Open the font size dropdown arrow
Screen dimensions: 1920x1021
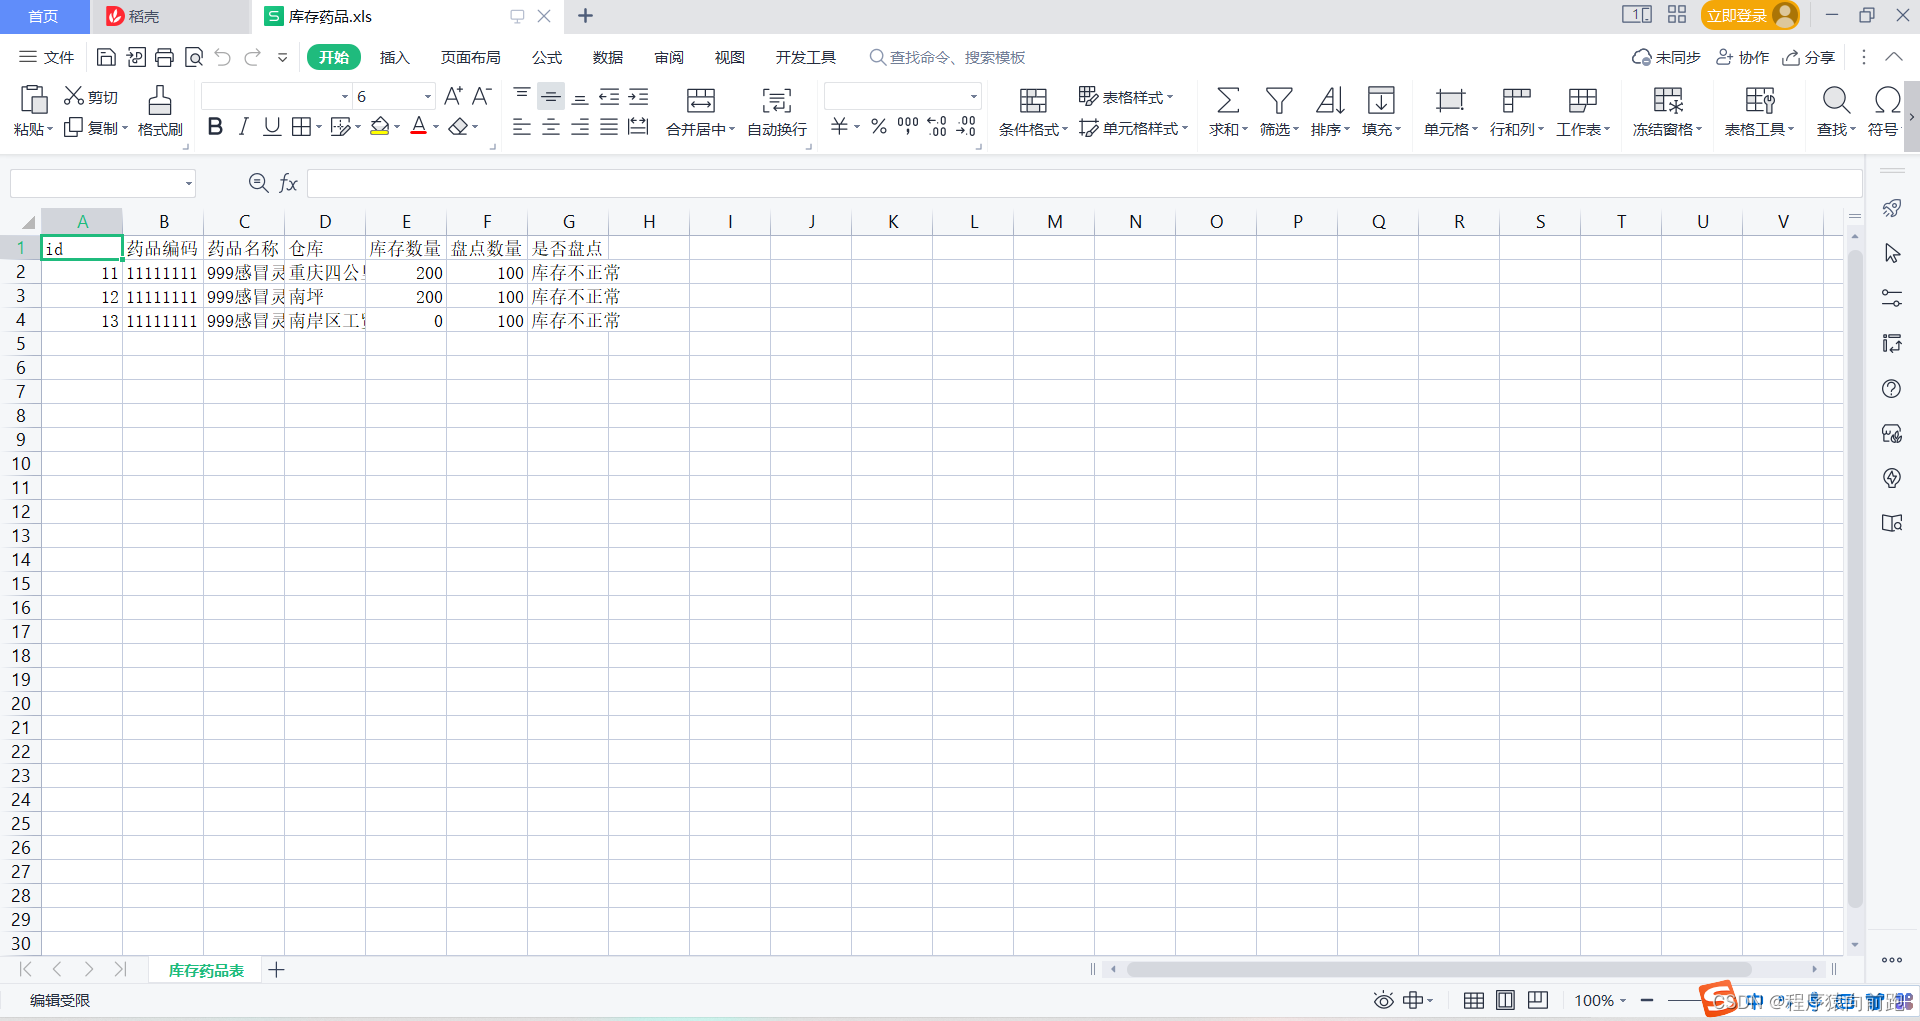pyautogui.click(x=428, y=96)
